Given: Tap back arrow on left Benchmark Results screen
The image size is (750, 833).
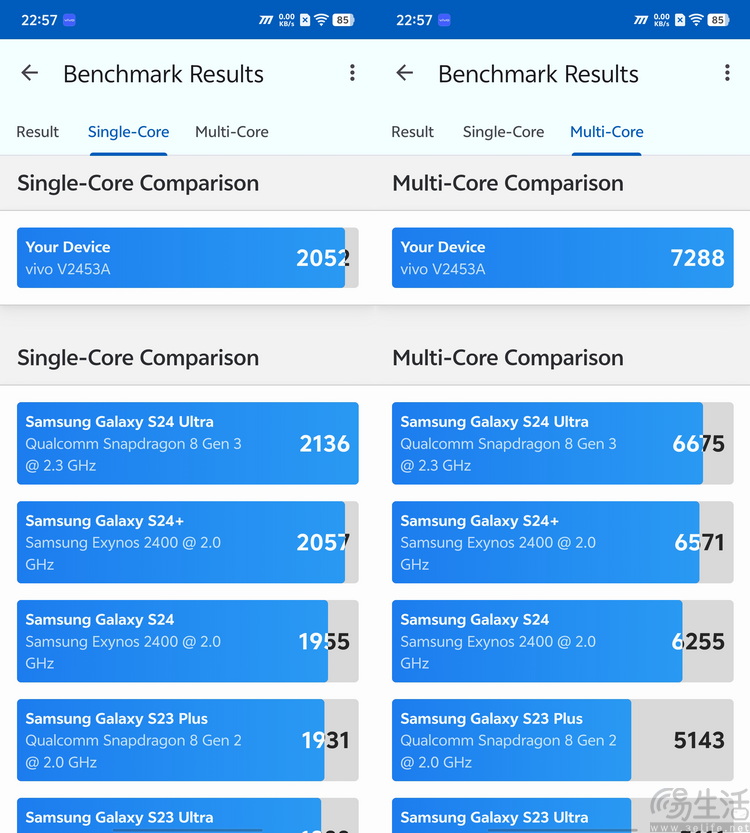Looking at the screenshot, I should coord(30,73).
